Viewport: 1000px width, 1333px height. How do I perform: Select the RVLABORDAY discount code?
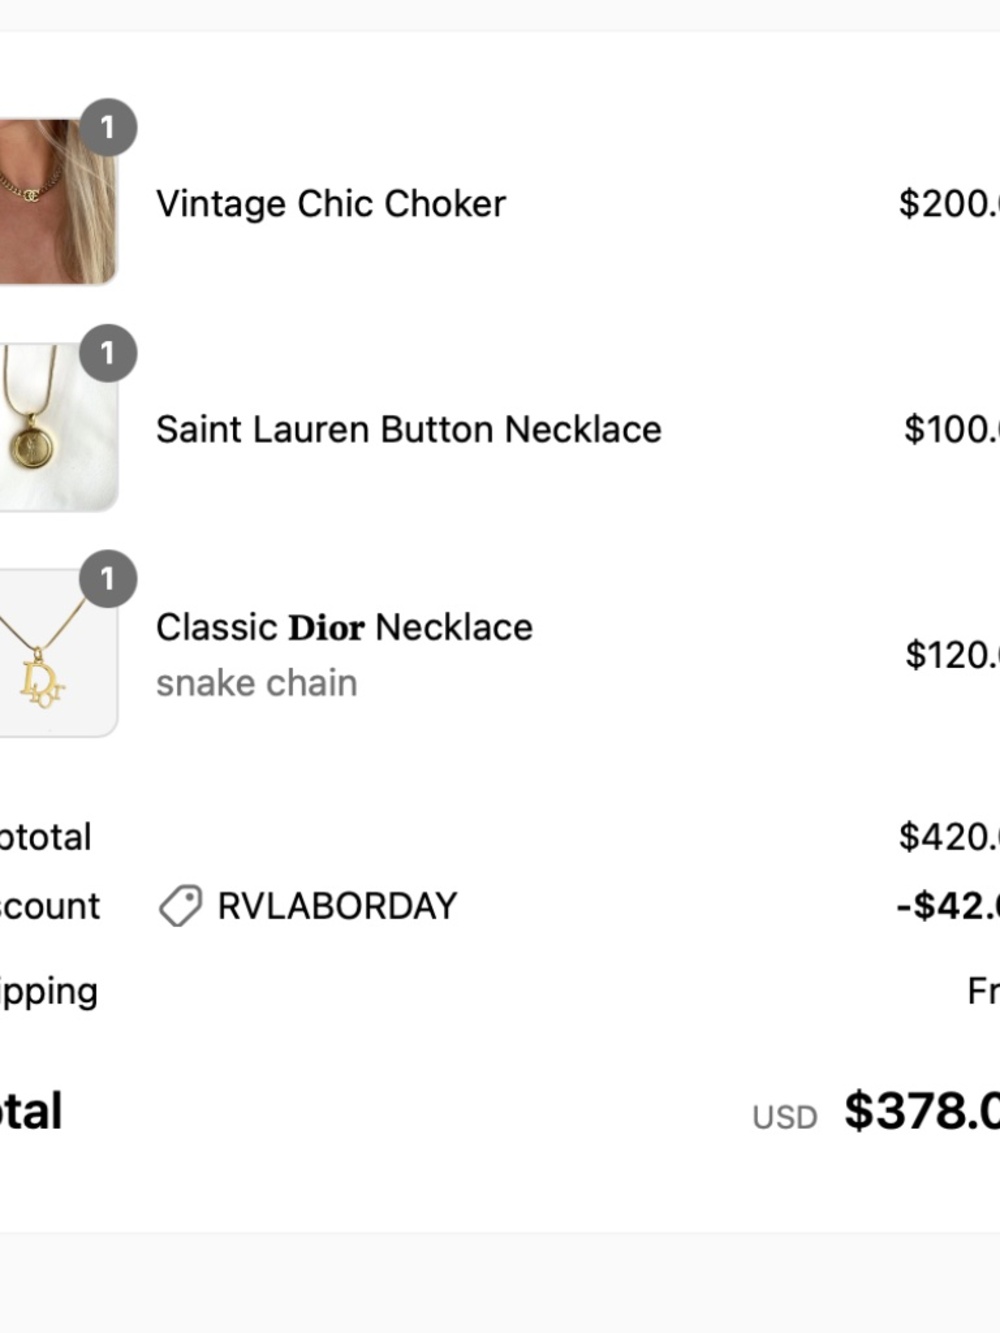[335, 905]
